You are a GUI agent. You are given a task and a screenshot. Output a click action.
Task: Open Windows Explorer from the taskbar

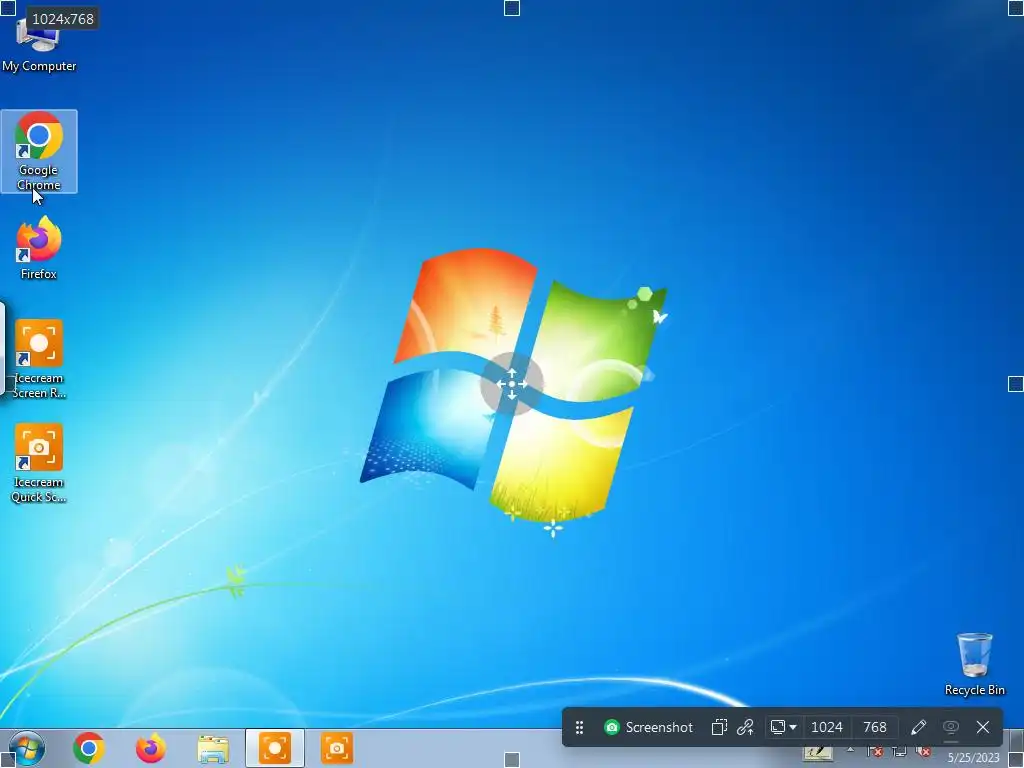point(213,749)
